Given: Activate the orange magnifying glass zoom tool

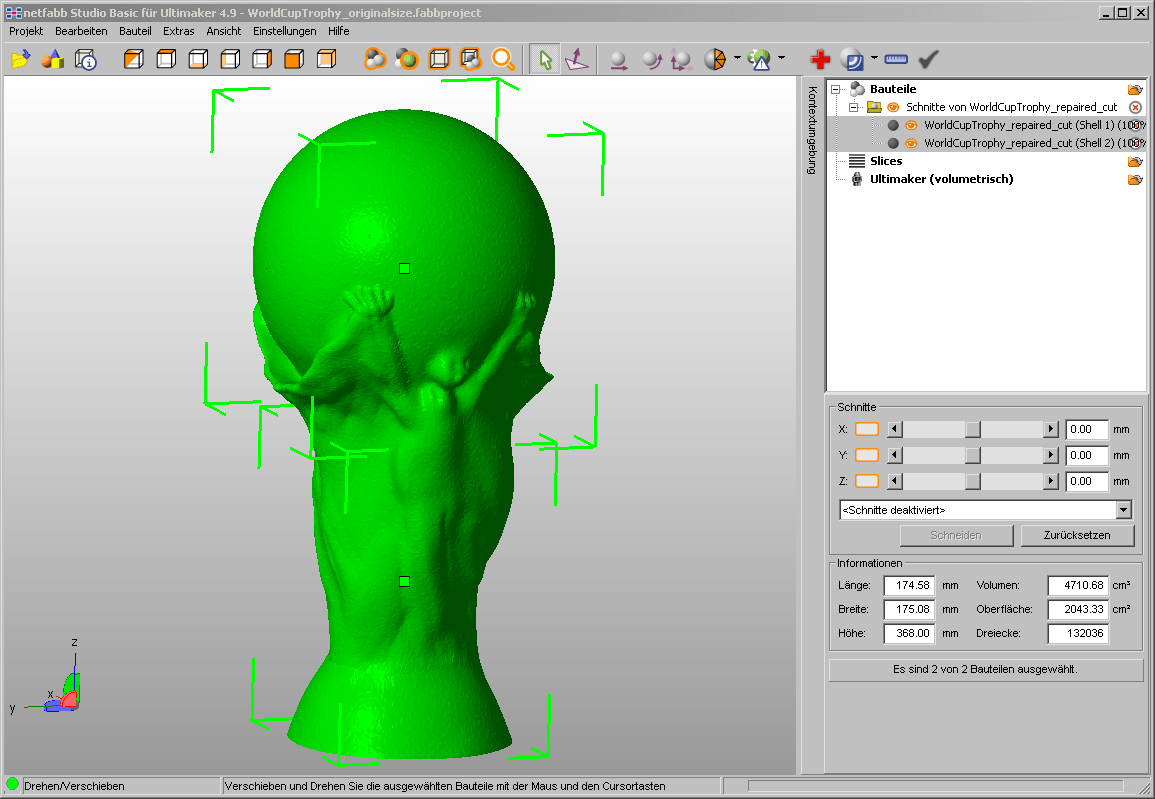Looking at the screenshot, I should click(x=503, y=59).
